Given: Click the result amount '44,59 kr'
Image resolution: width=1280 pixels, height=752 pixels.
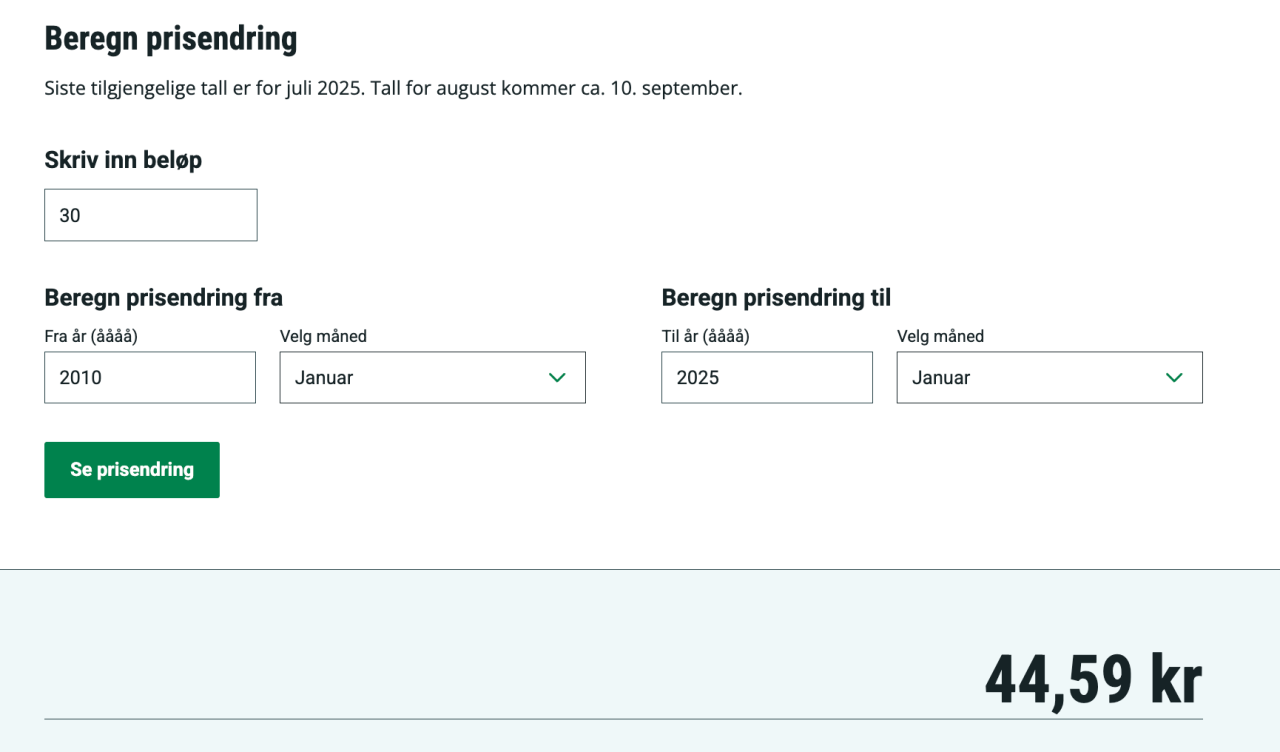Looking at the screenshot, I should click(1093, 680).
